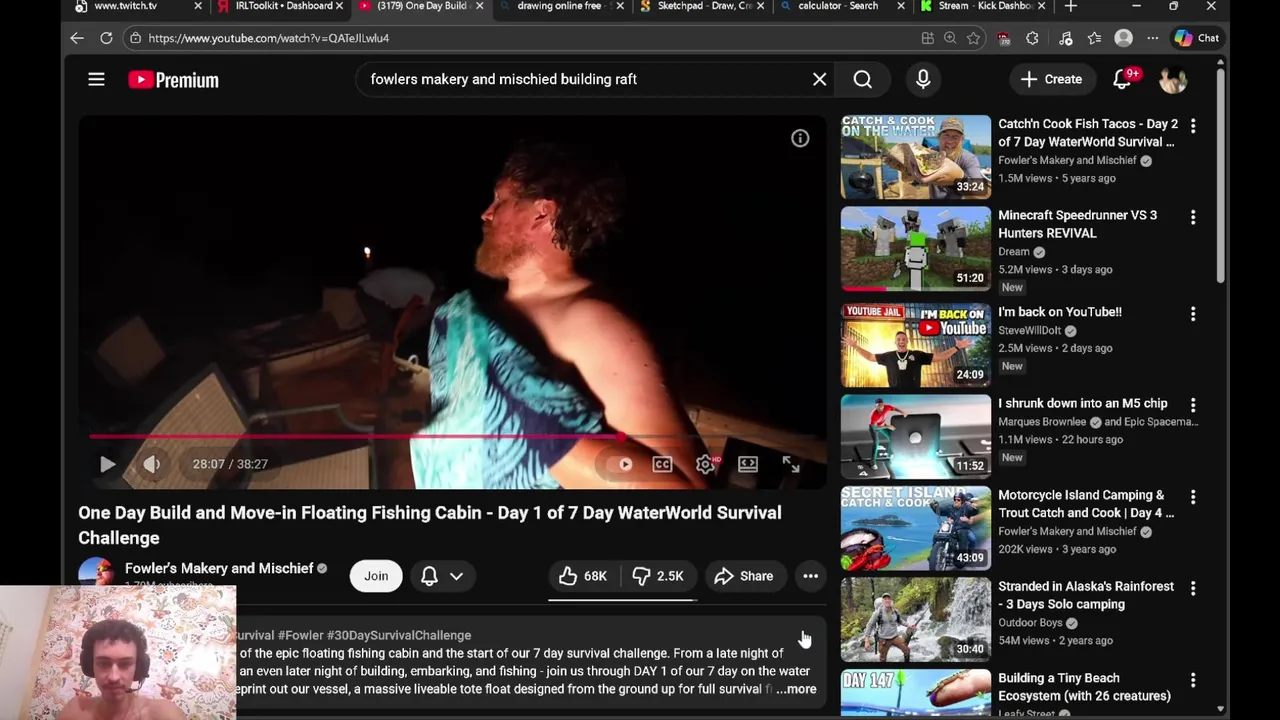Open the browser profile icon
Image resolution: width=1280 pixels, height=720 pixels.
tap(1124, 38)
